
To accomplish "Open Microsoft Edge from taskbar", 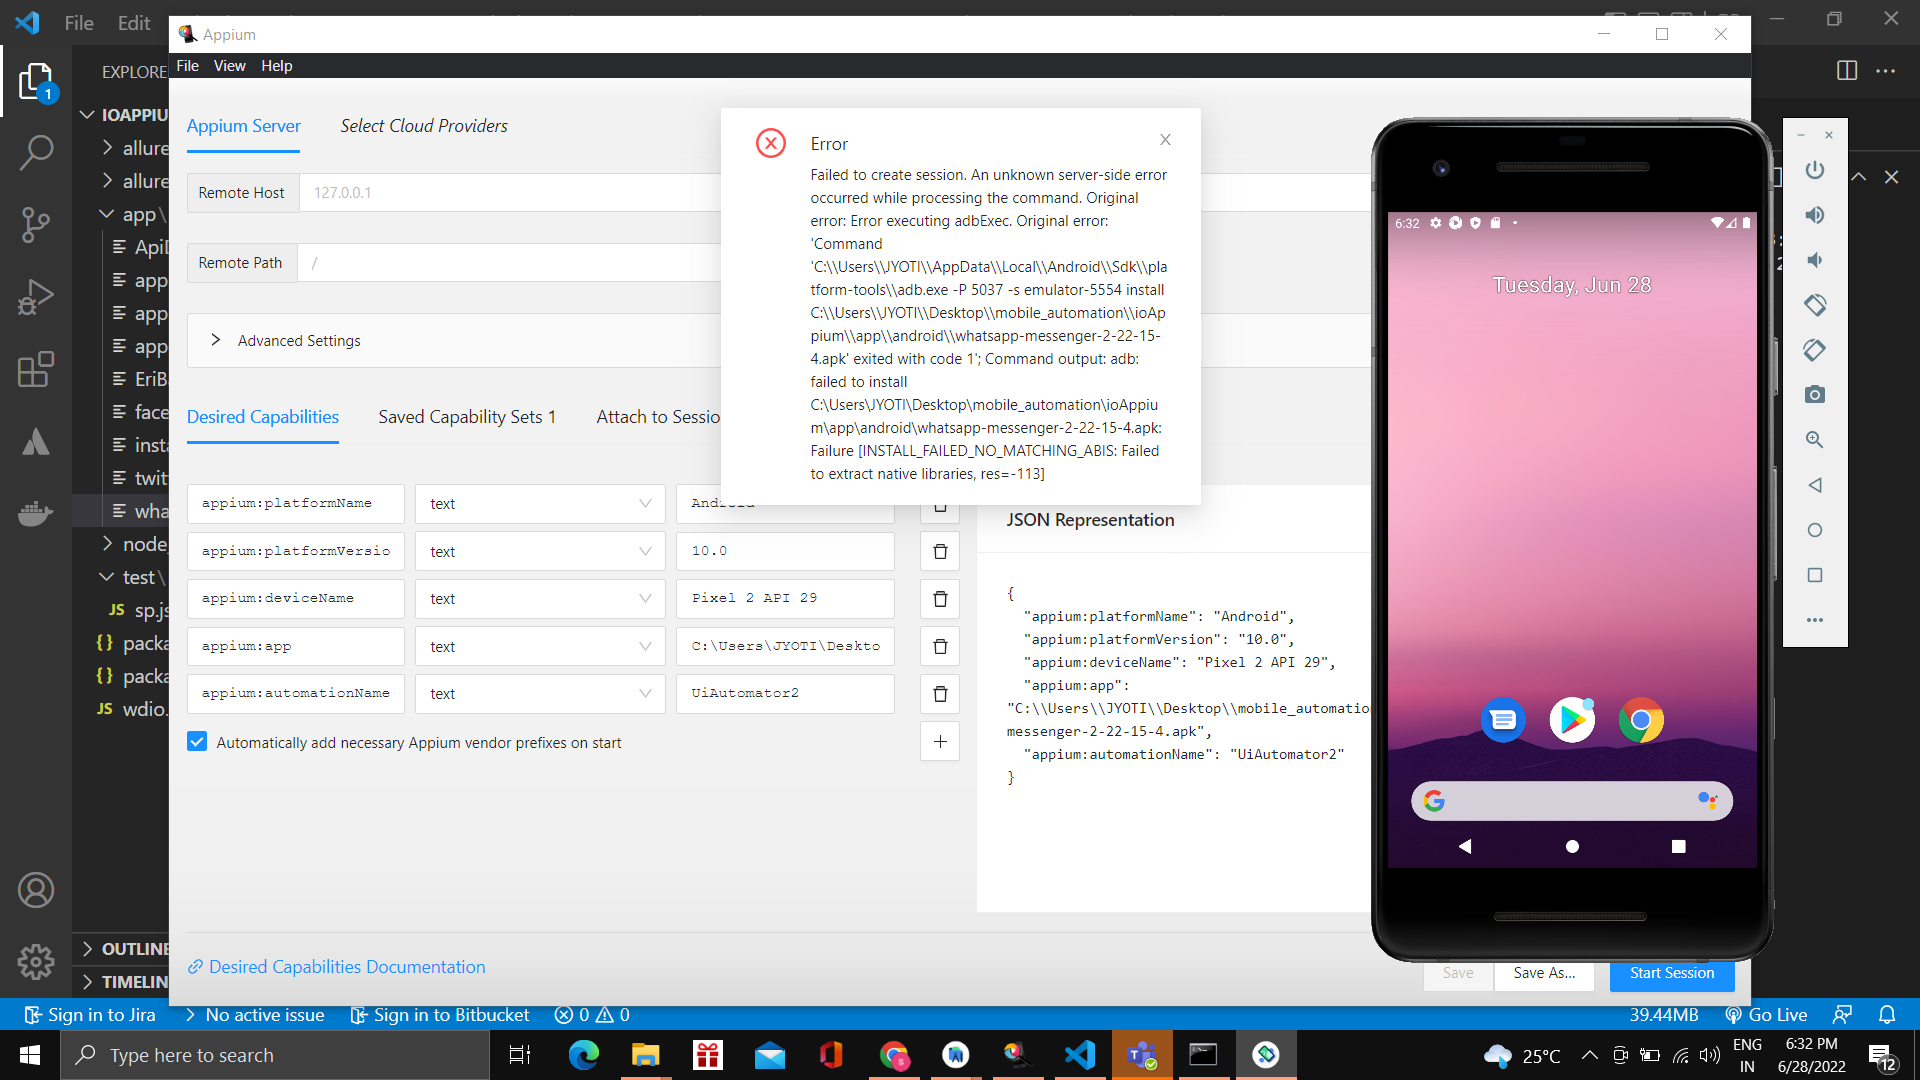I will tap(583, 1055).
